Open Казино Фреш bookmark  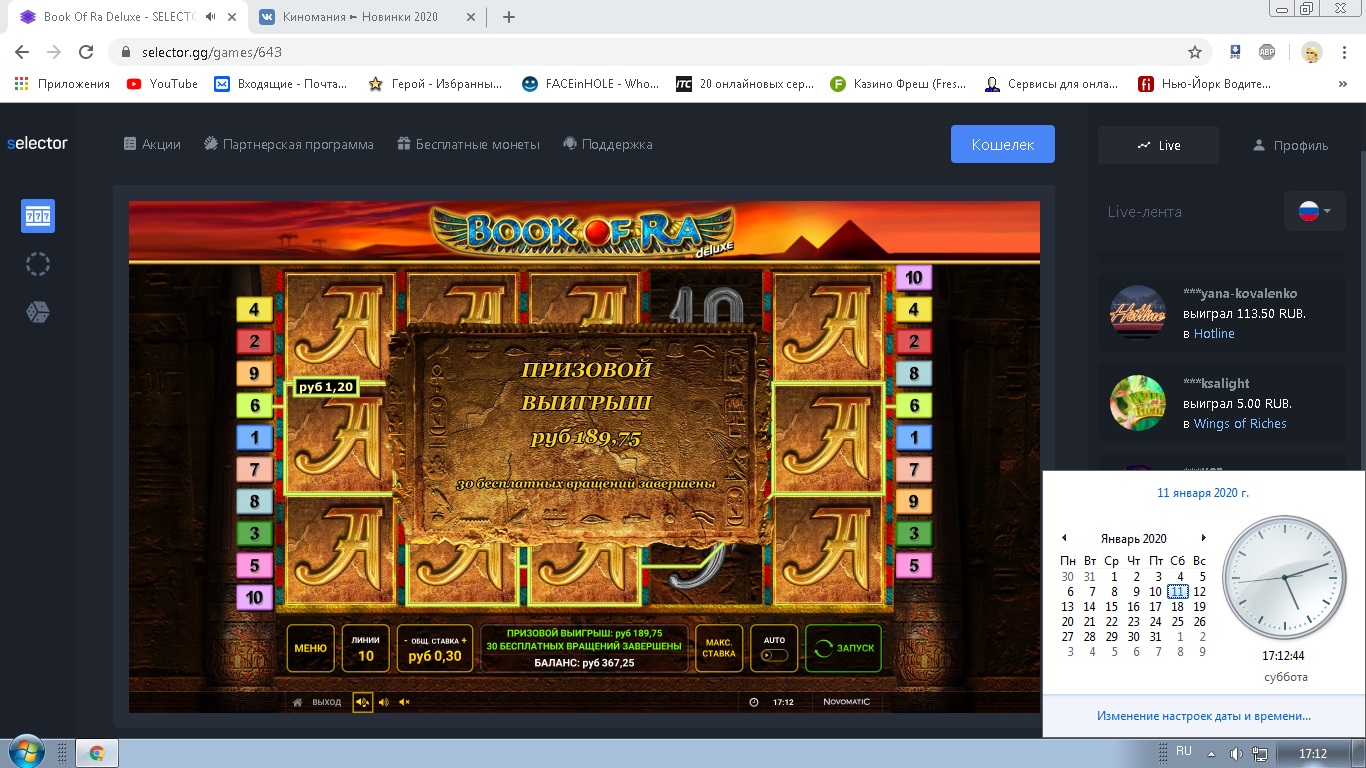[x=898, y=84]
